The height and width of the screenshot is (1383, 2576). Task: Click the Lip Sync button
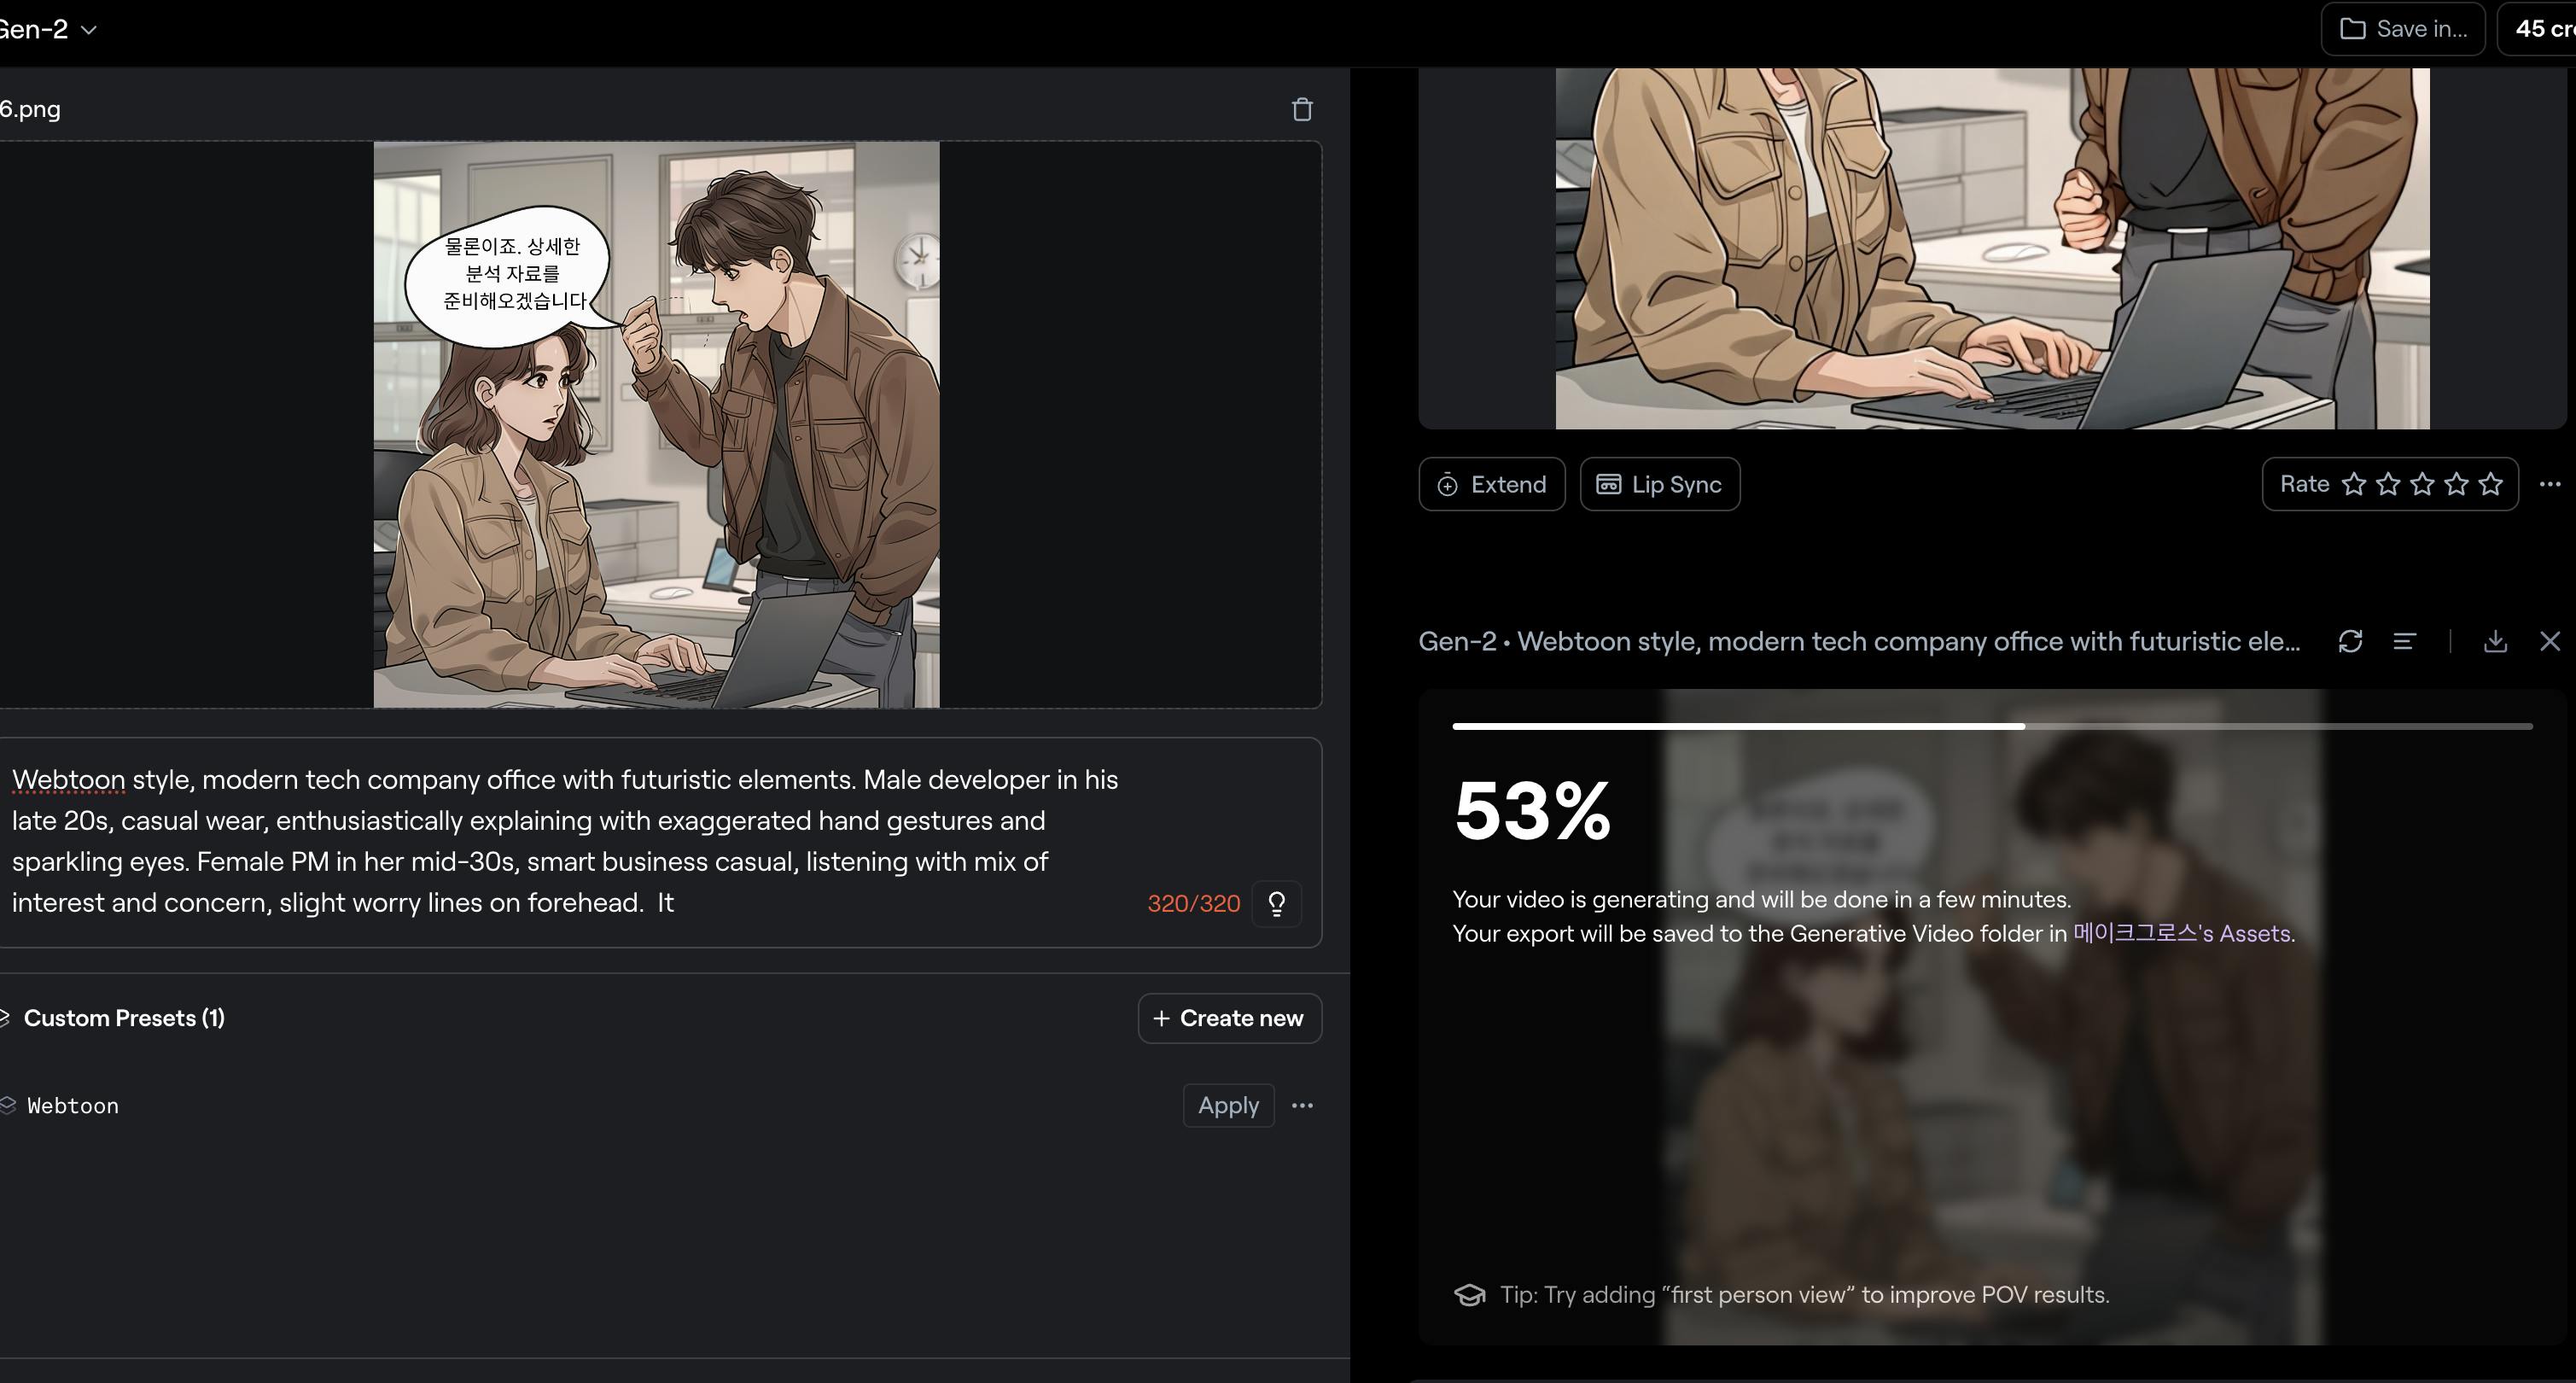tap(1659, 484)
